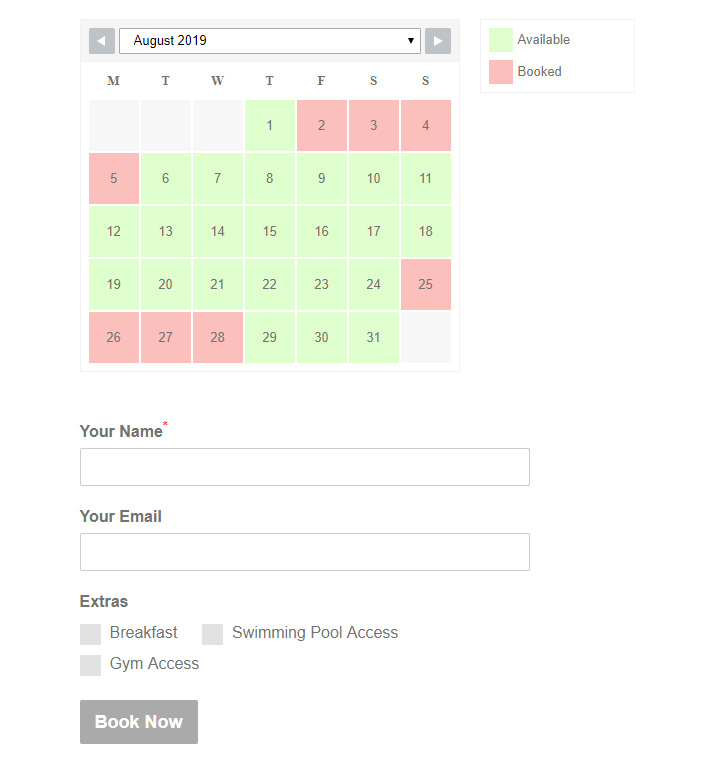The height and width of the screenshot is (764, 718).
Task: Enable Swimming Pool Access extra
Action: click(213, 634)
